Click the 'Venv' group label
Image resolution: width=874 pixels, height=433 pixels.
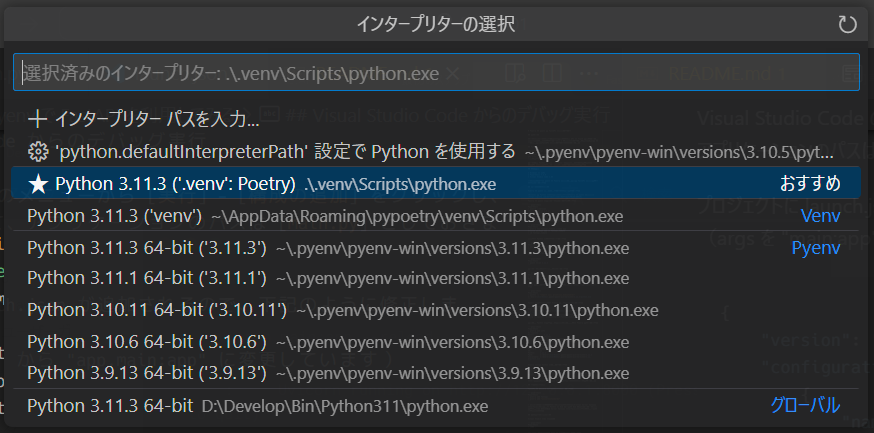point(820,216)
